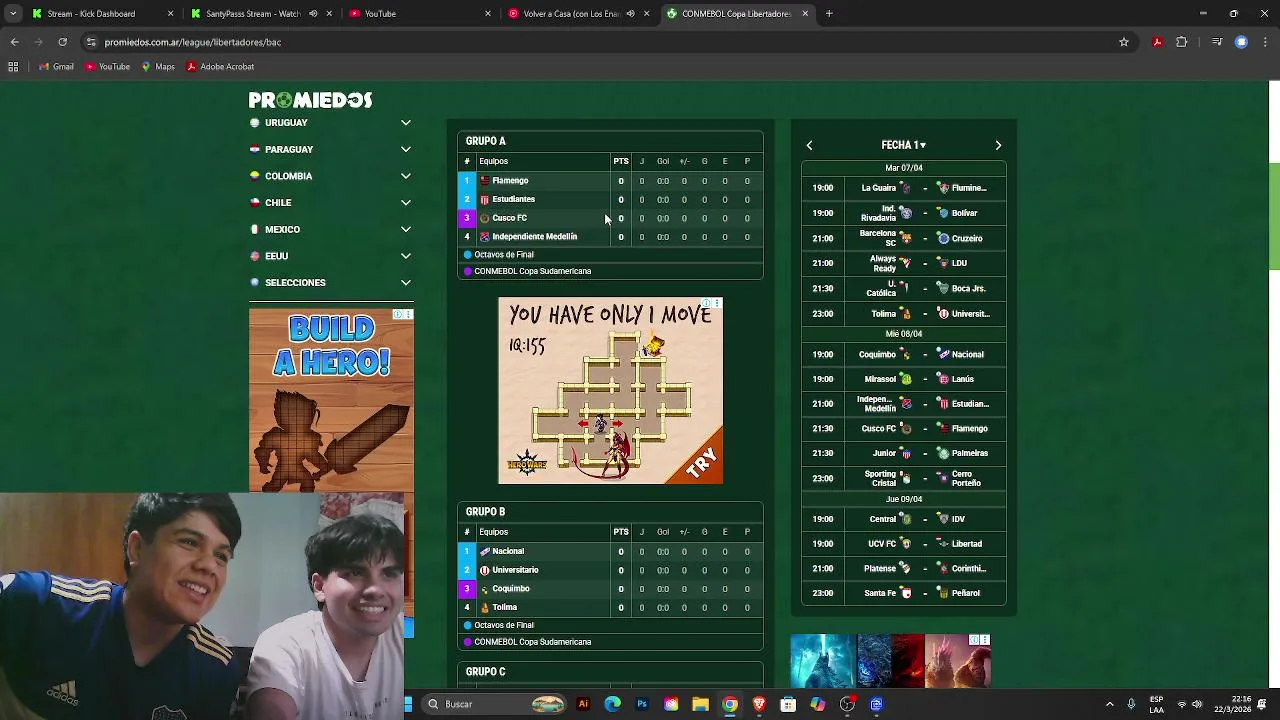Open Tolima team in Grupo B table

(504, 607)
